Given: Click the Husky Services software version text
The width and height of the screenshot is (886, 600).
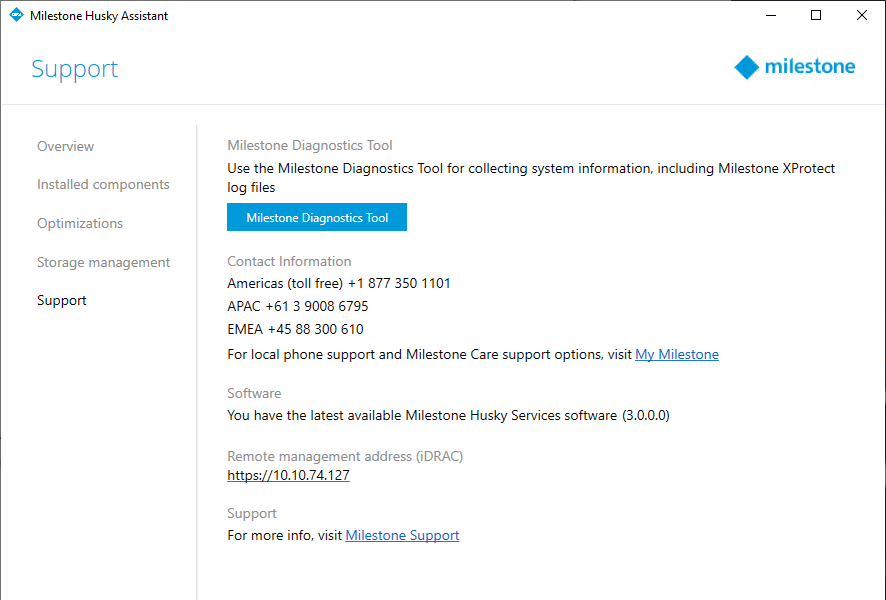Looking at the screenshot, I should [x=646, y=414].
